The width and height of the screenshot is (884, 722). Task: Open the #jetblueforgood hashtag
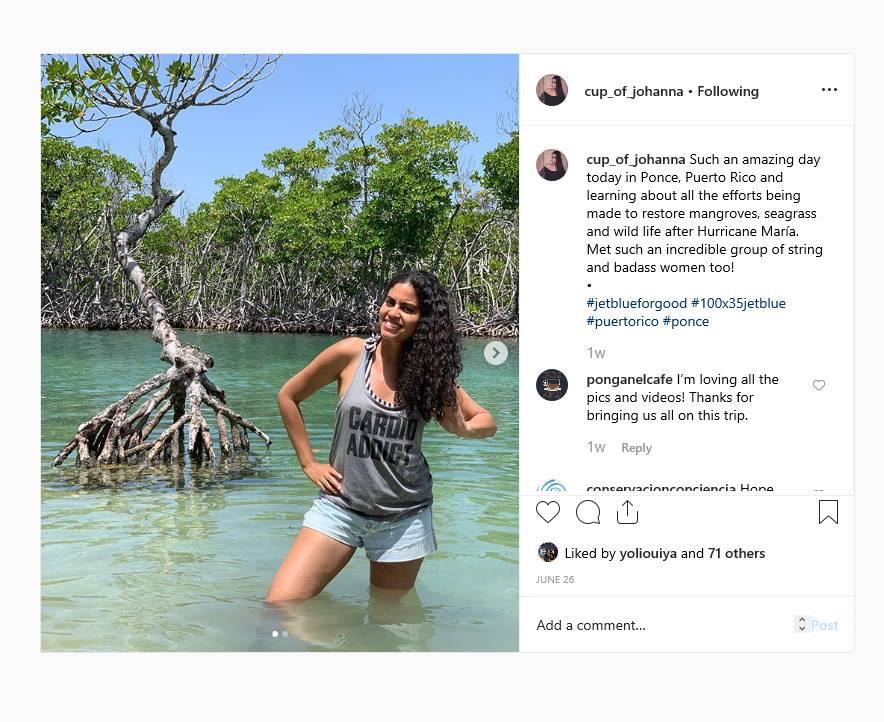tap(637, 303)
